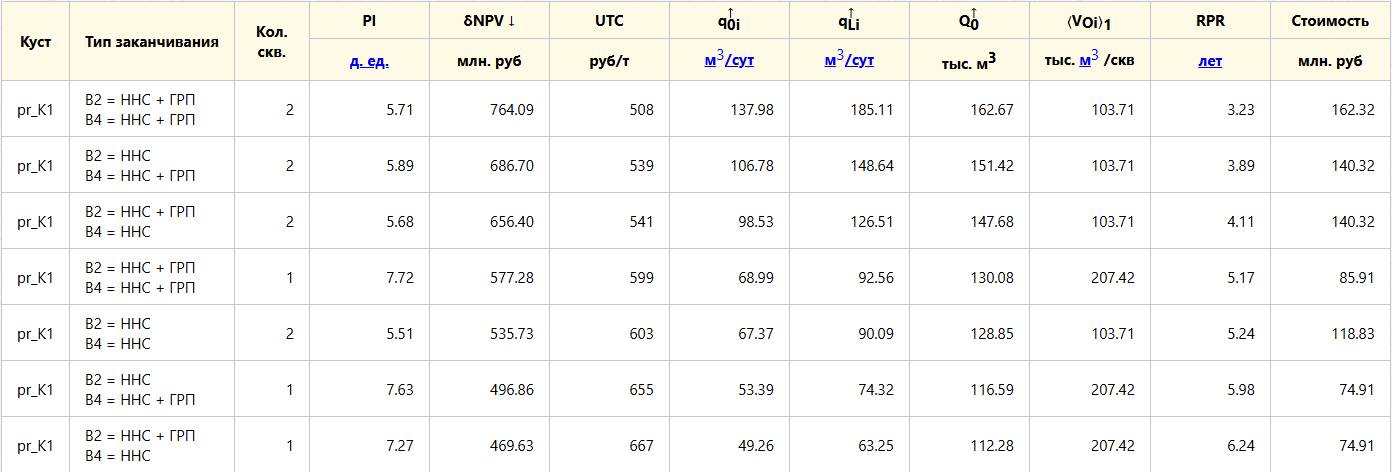Select the cost cell with value 118.83
The image size is (1392, 472).
1330,333
